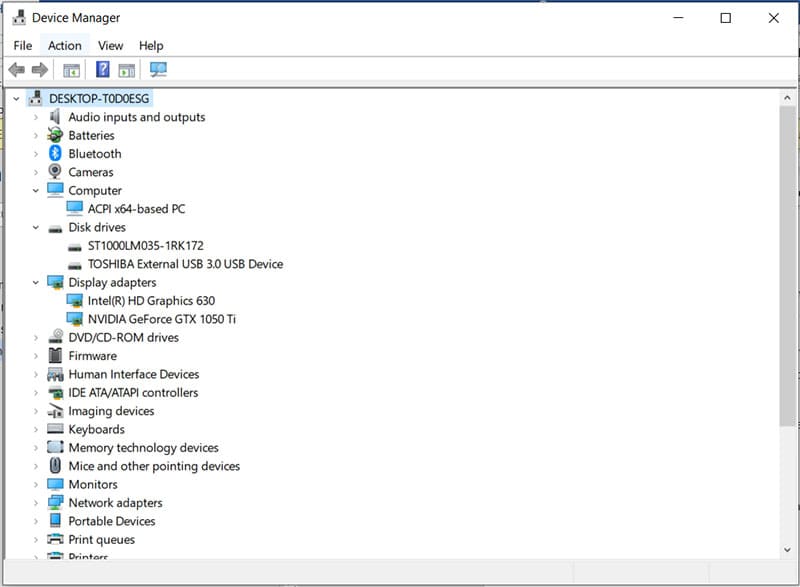Click the Network adapters category icon
The image size is (800, 587).
pos(55,502)
